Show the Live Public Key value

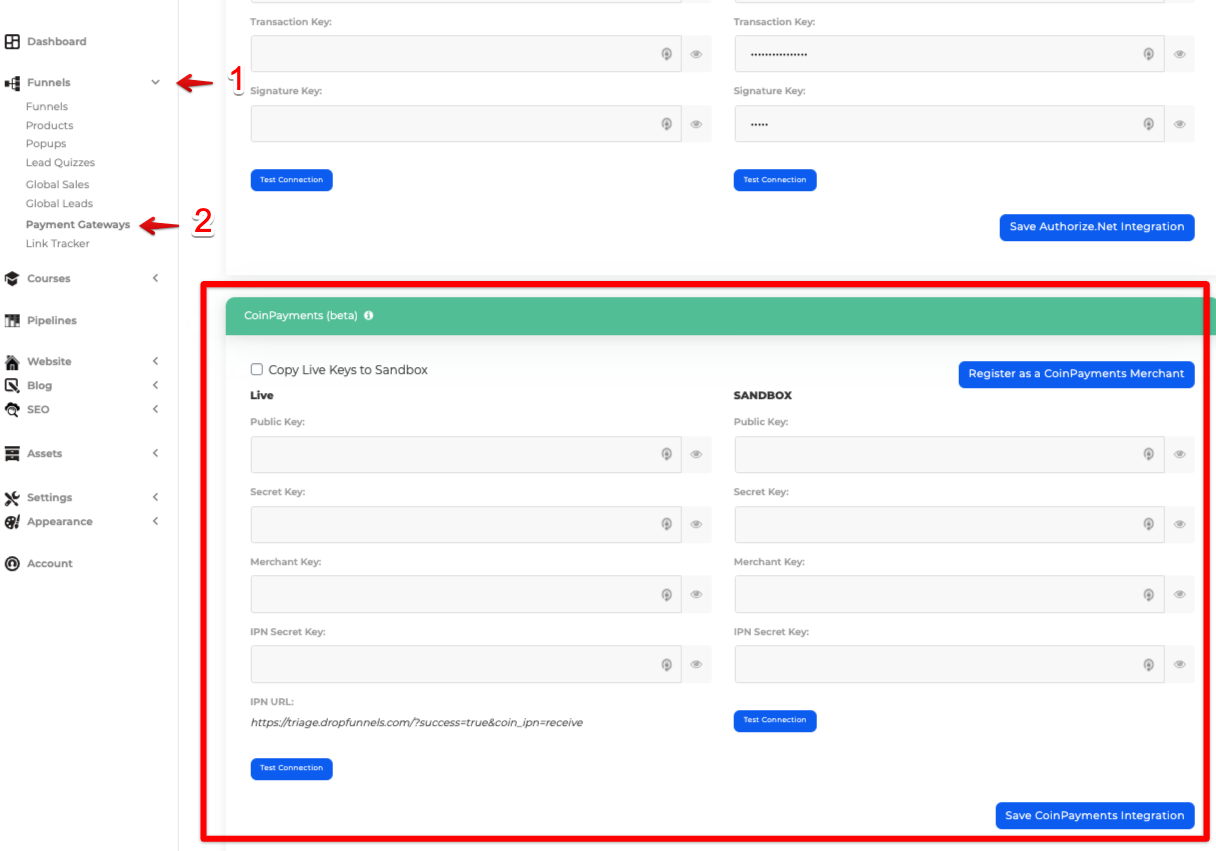point(696,454)
